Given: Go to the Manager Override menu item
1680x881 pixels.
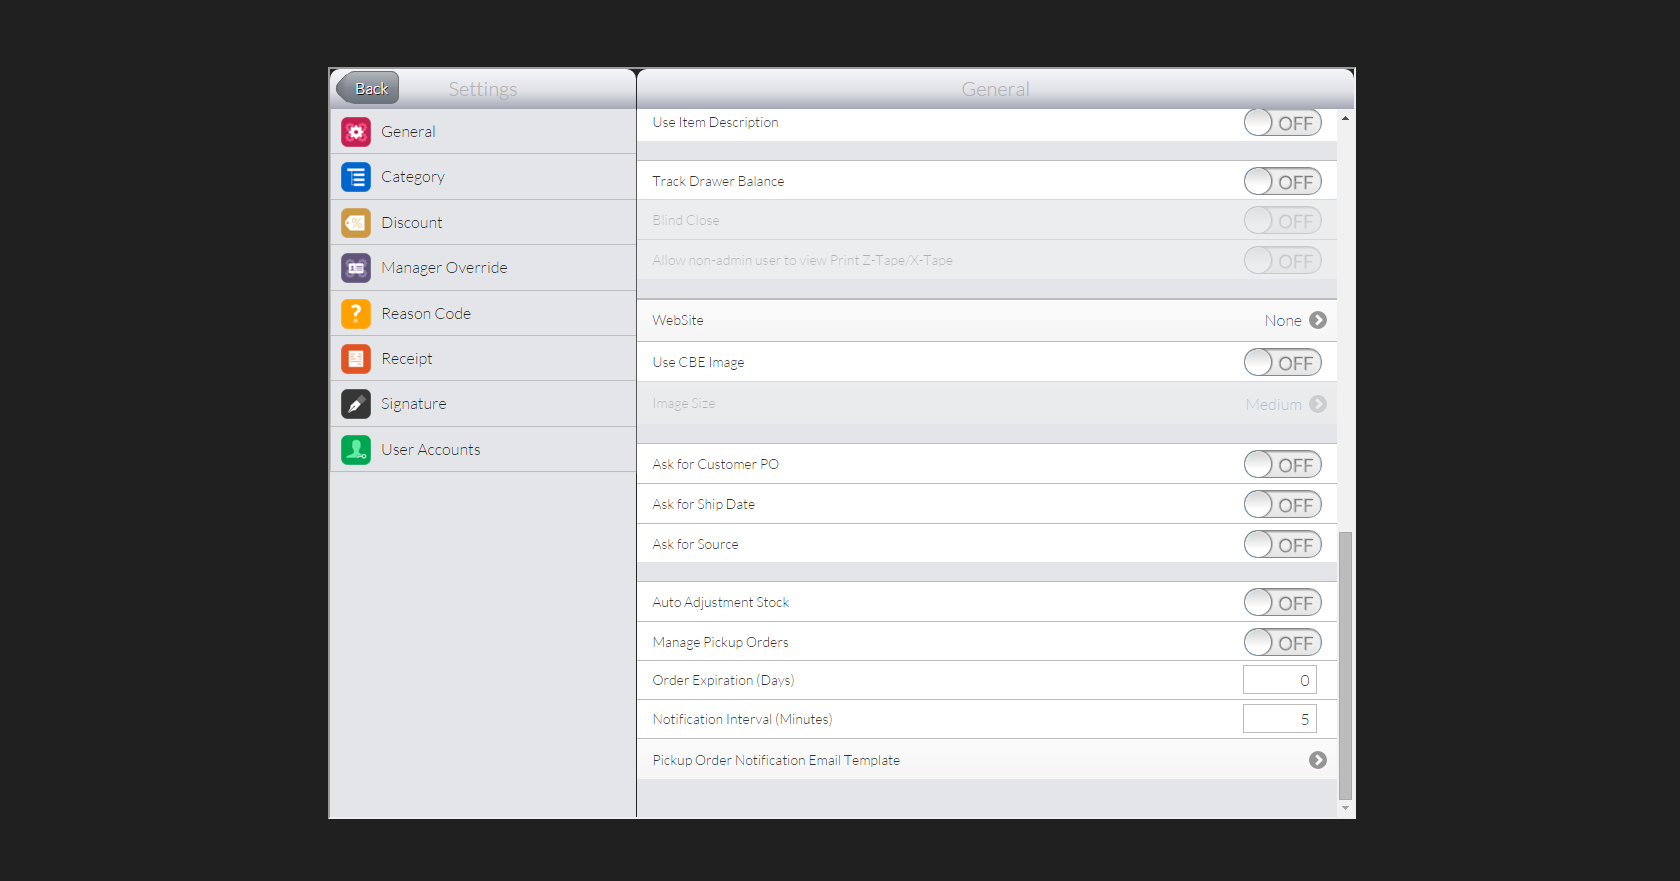Looking at the screenshot, I should tap(444, 268).
